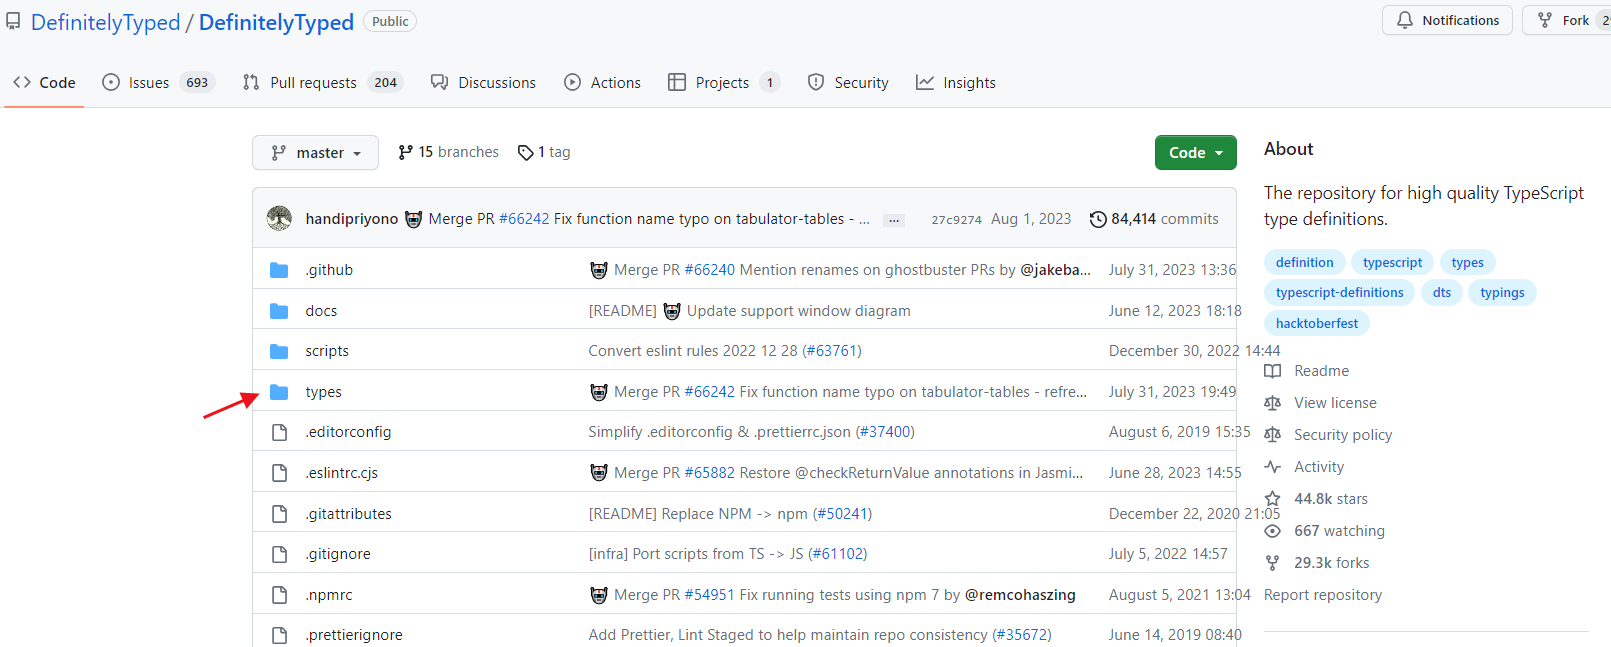Screen dimensions: 1611x647
Task: Open PR #54951 link in .npmrc row
Action: coord(709,595)
